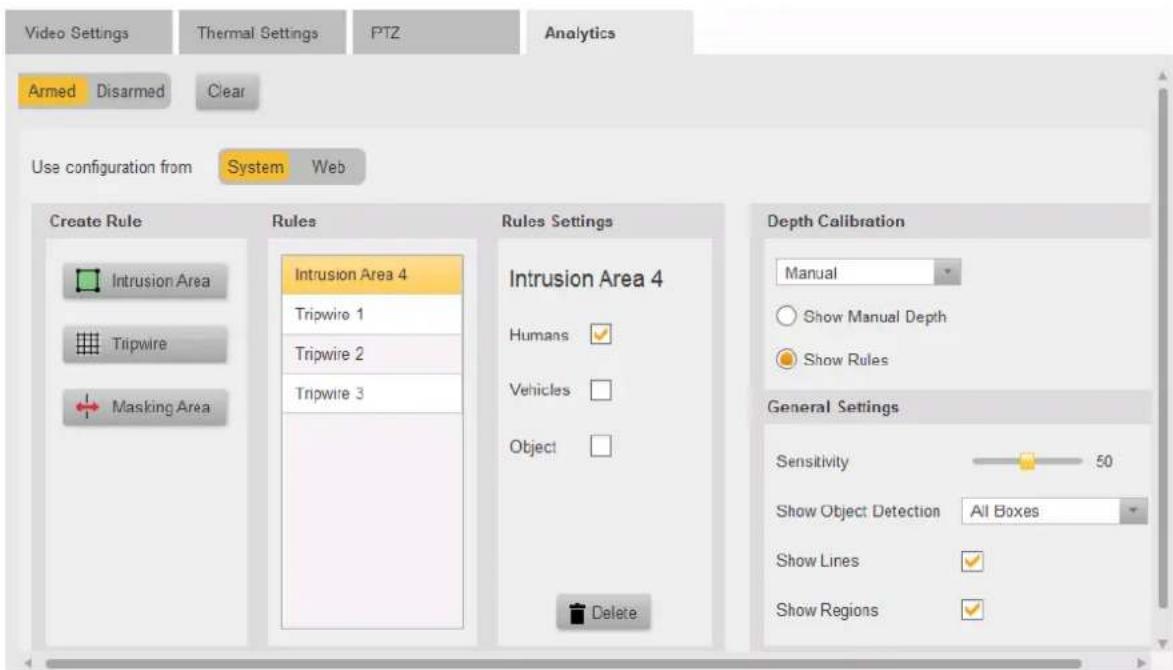Click the horizontal scrollbar at the bottom
This screenshot has width=1173, height=670.
click(x=563, y=663)
